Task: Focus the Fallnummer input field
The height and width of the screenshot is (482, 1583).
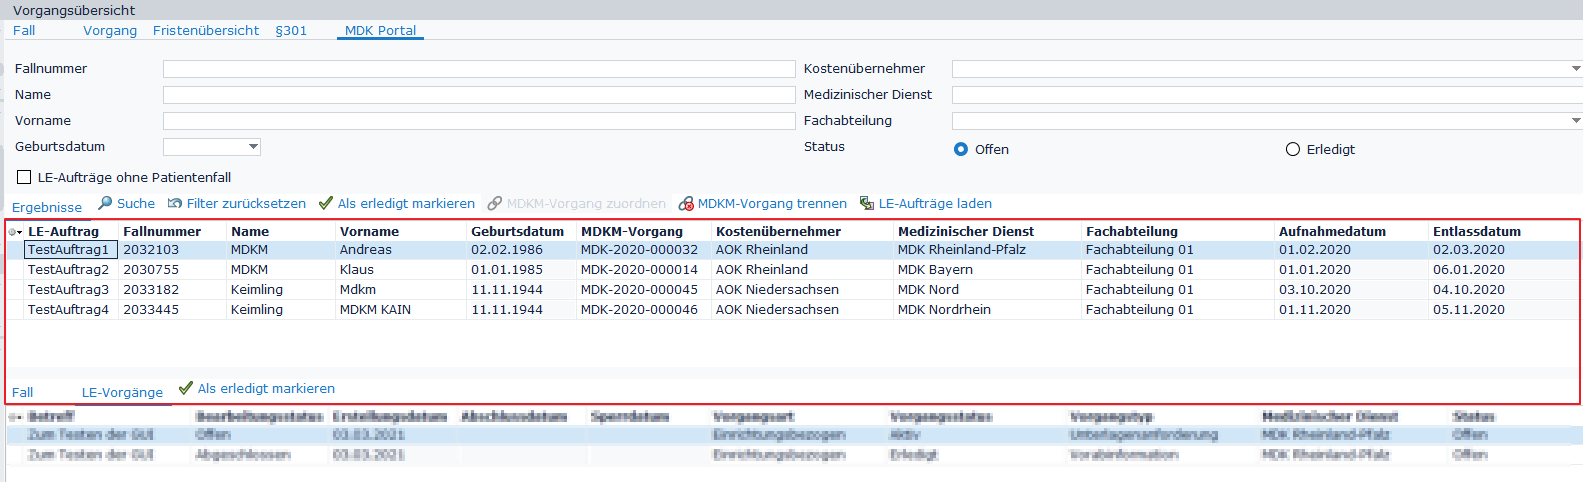Action: click(479, 69)
